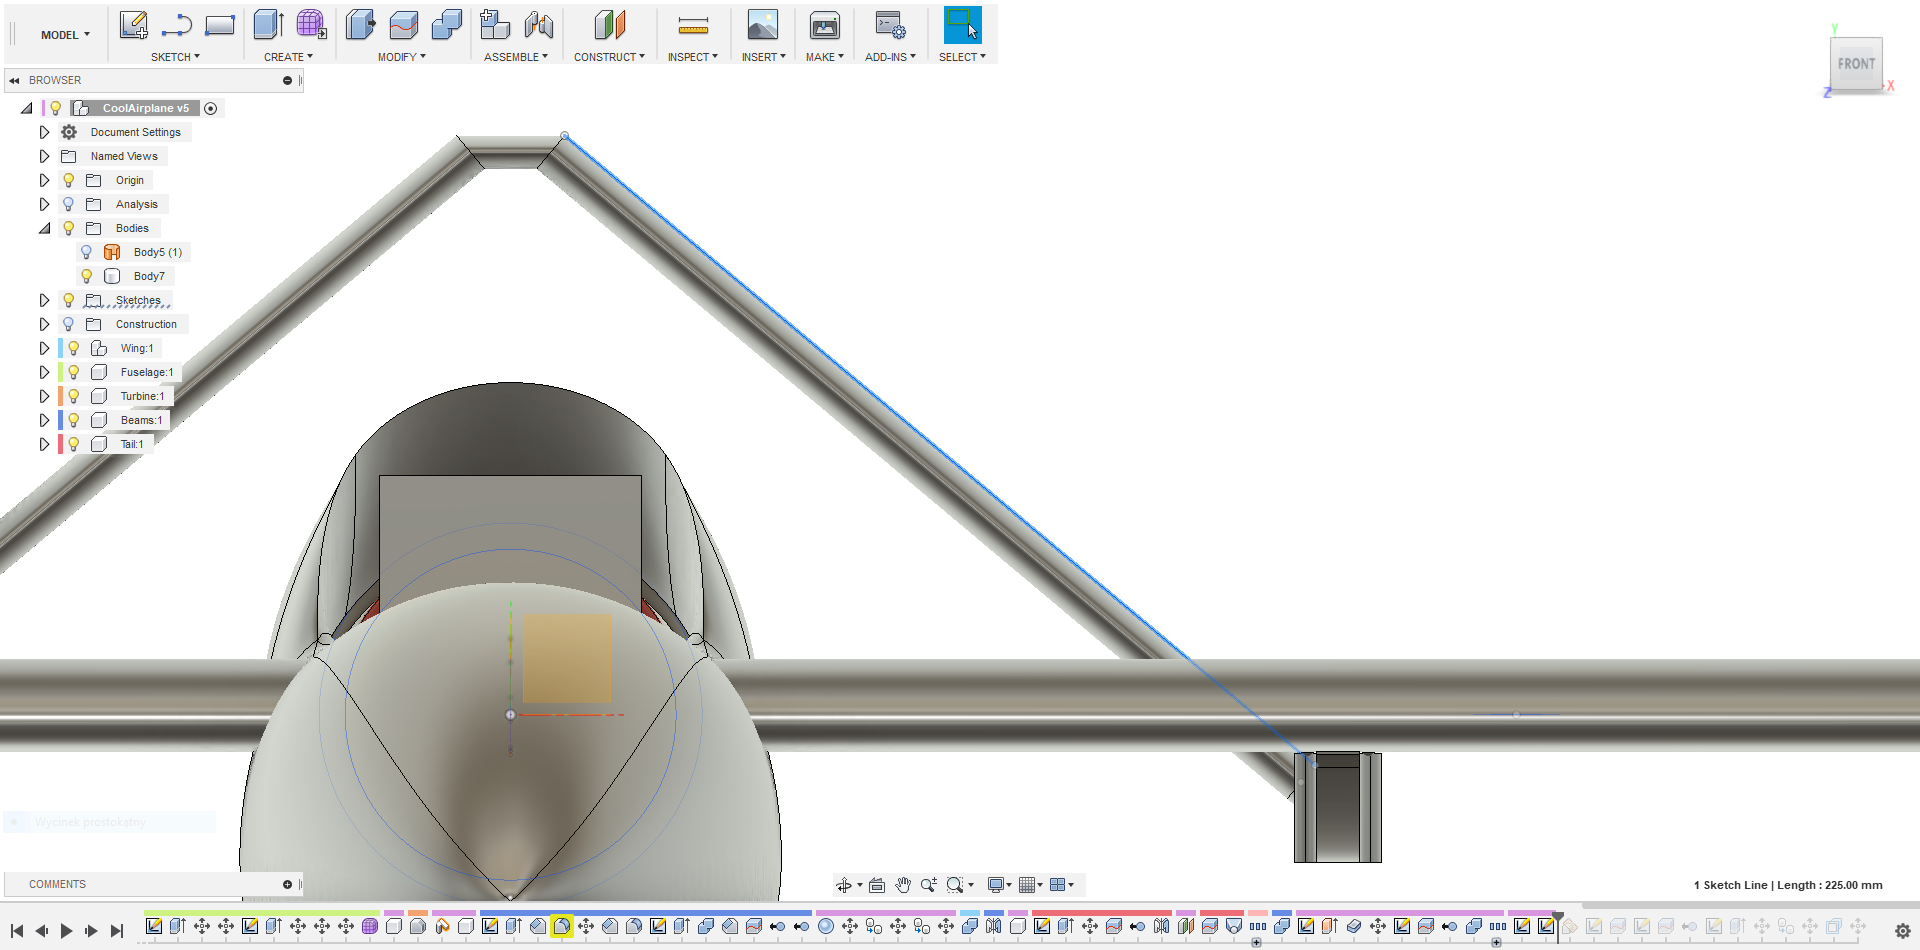The height and width of the screenshot is (950, 1920).
Task: Toggle visibility bulb for Sketches folder
Action: pos(68,300)
